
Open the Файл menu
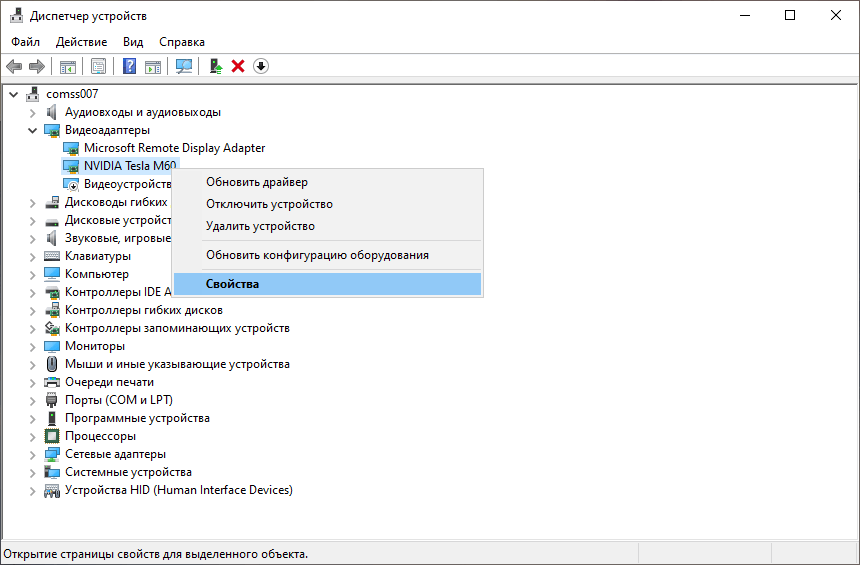tap(25, 42)
